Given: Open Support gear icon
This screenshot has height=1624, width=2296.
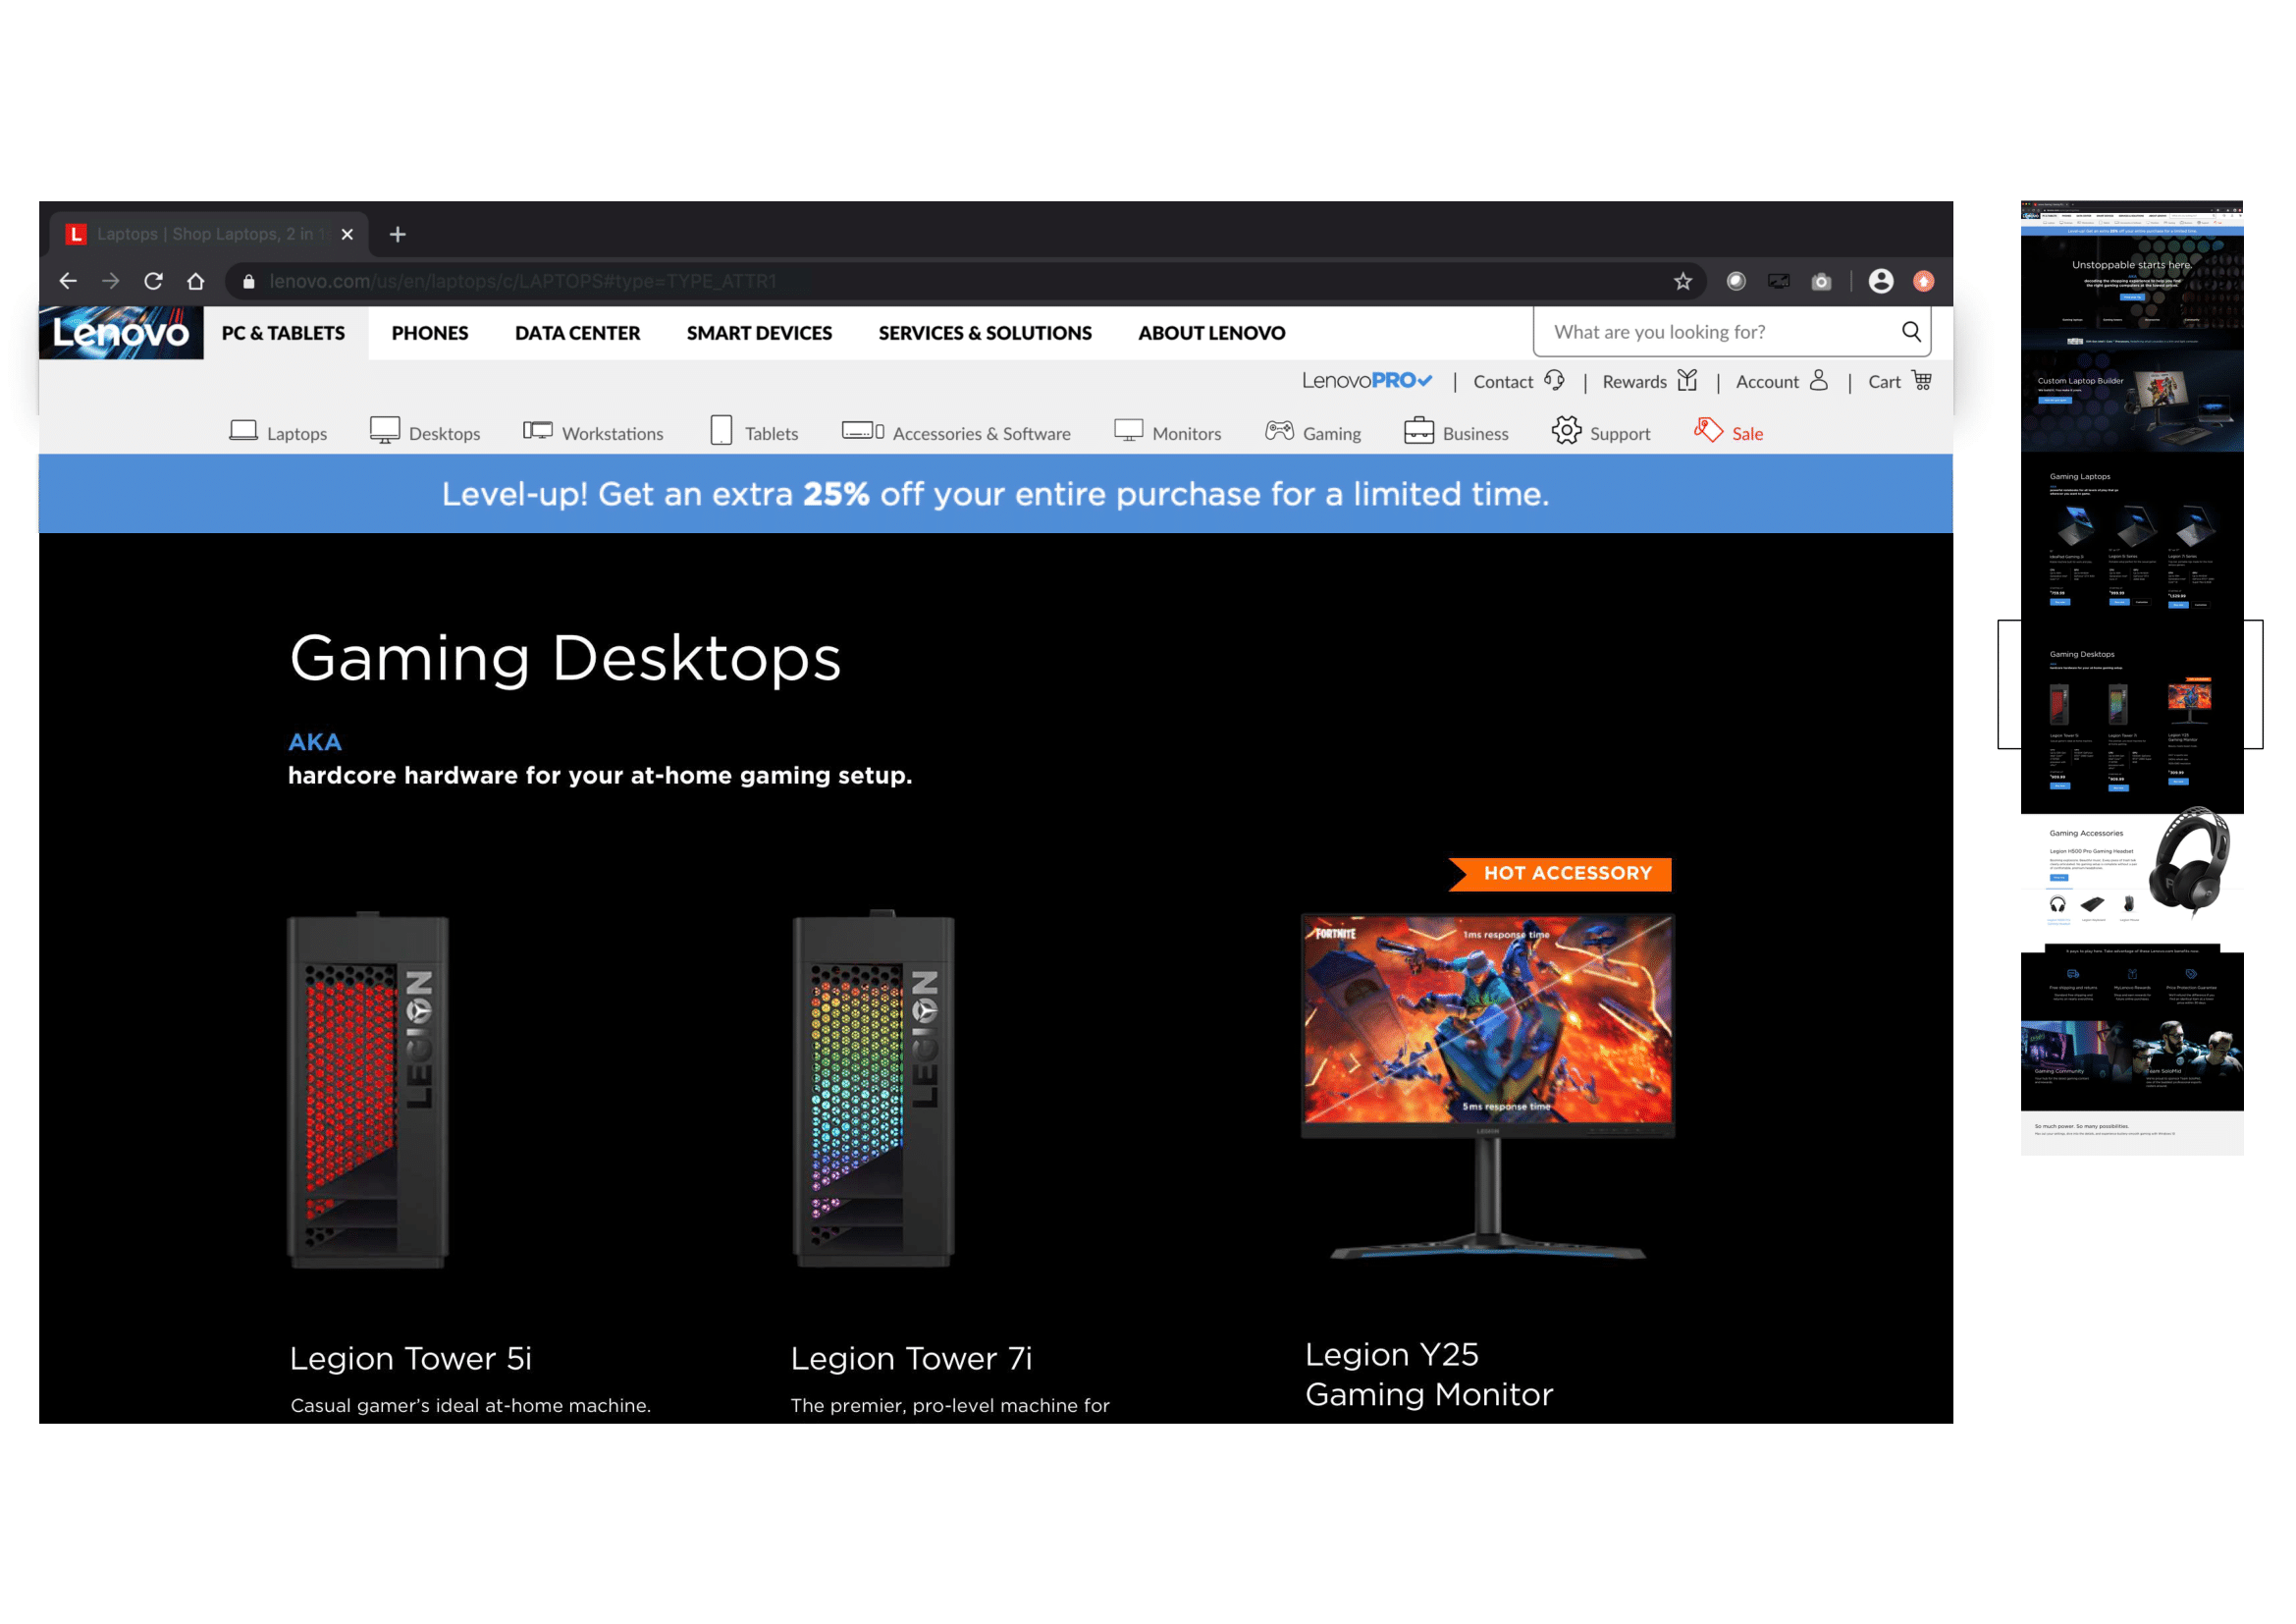Looking at the screenshot, I should click(1566, 431).
